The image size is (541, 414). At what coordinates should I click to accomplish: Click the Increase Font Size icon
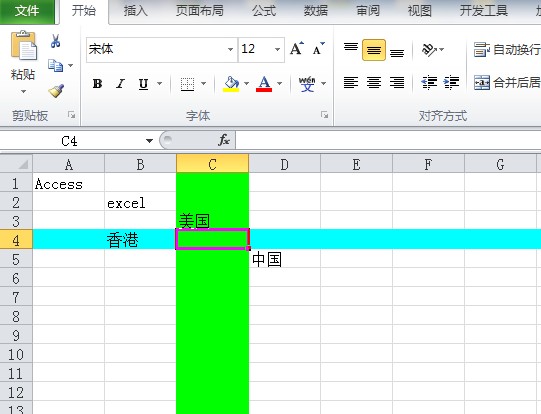(297, 49)
